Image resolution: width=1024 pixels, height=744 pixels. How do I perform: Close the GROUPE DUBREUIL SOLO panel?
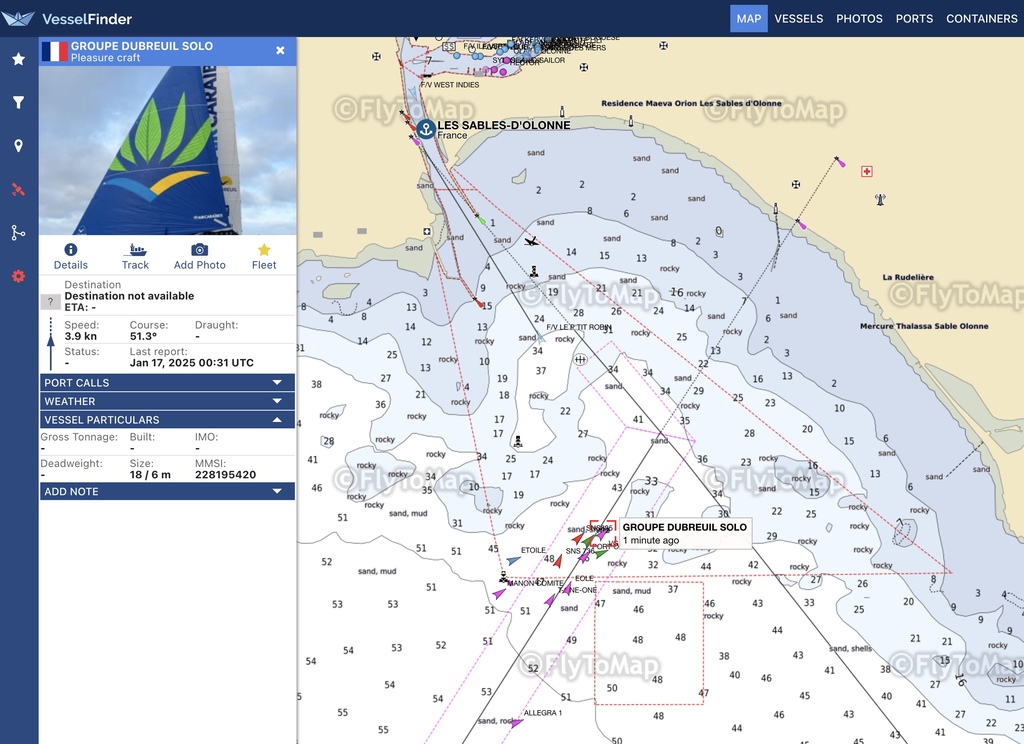tap(280, 50)
